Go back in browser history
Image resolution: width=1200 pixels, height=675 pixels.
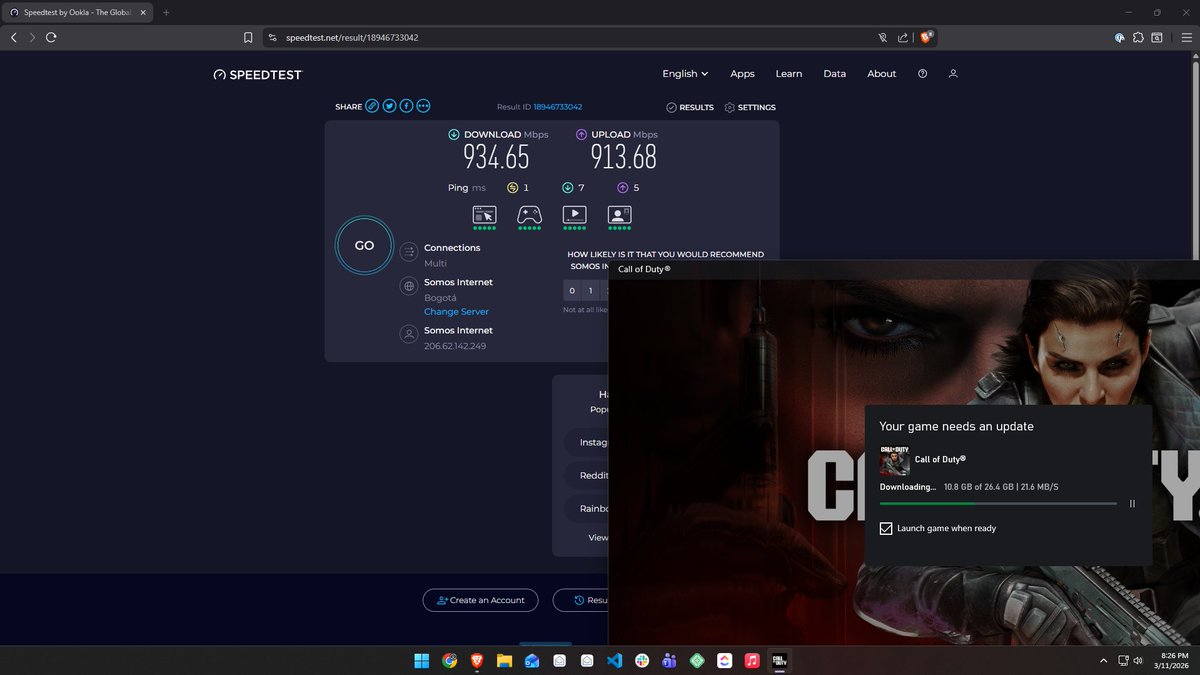13,37
